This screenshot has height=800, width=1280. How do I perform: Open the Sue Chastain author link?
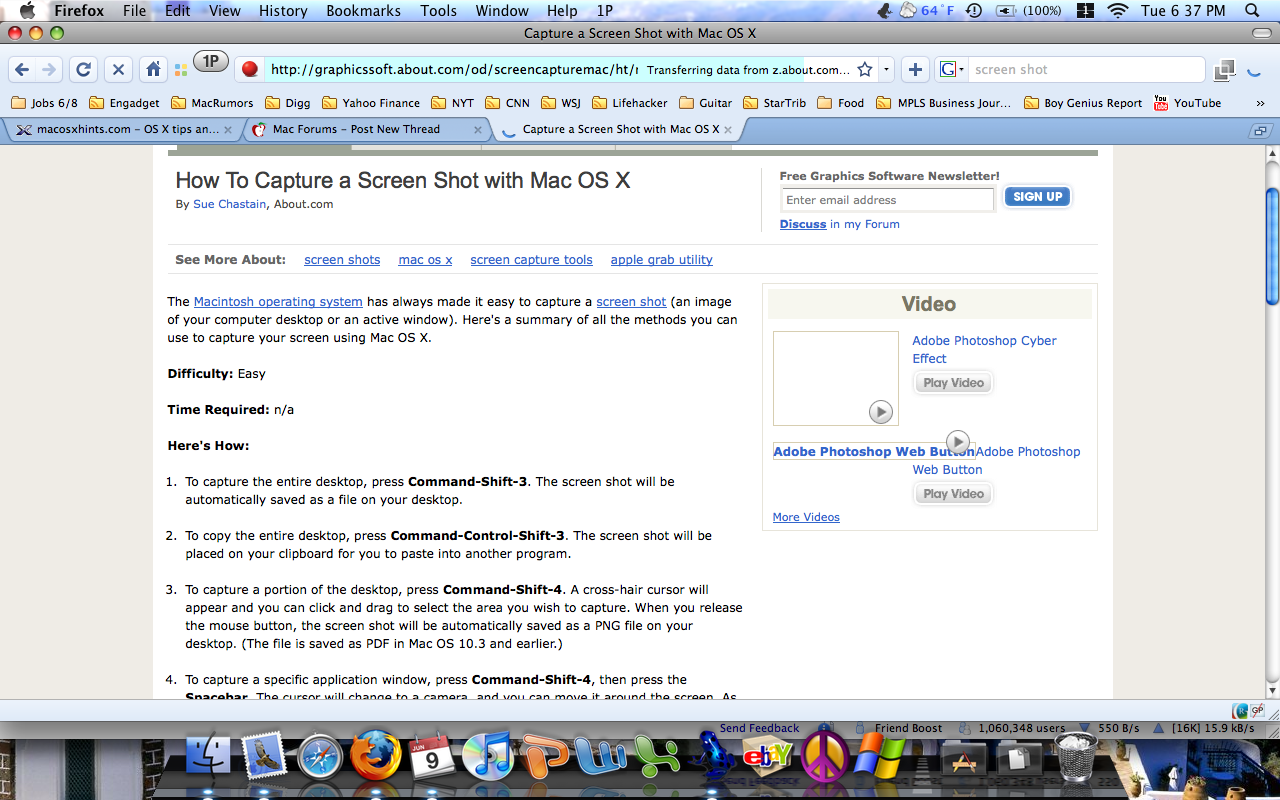229,204
